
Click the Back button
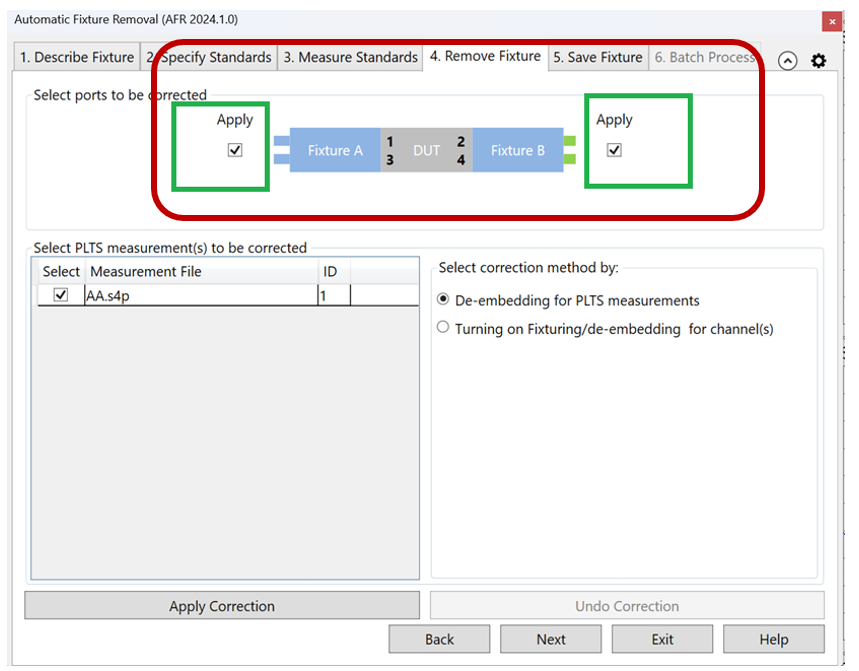(439, 639)
